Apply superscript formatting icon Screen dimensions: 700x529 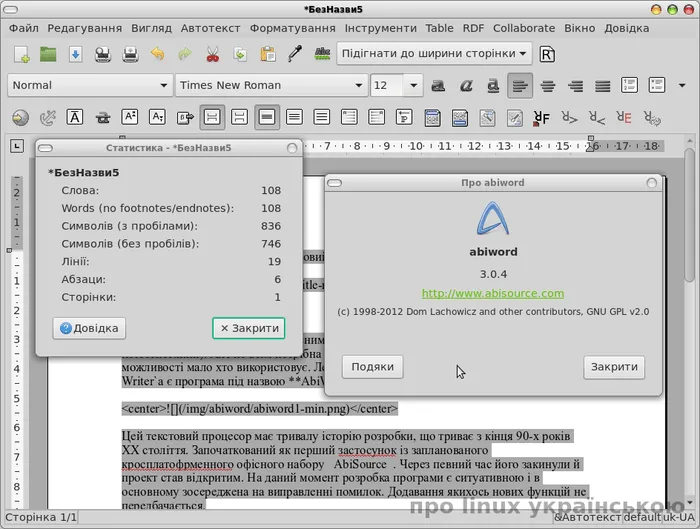(129, 118)
